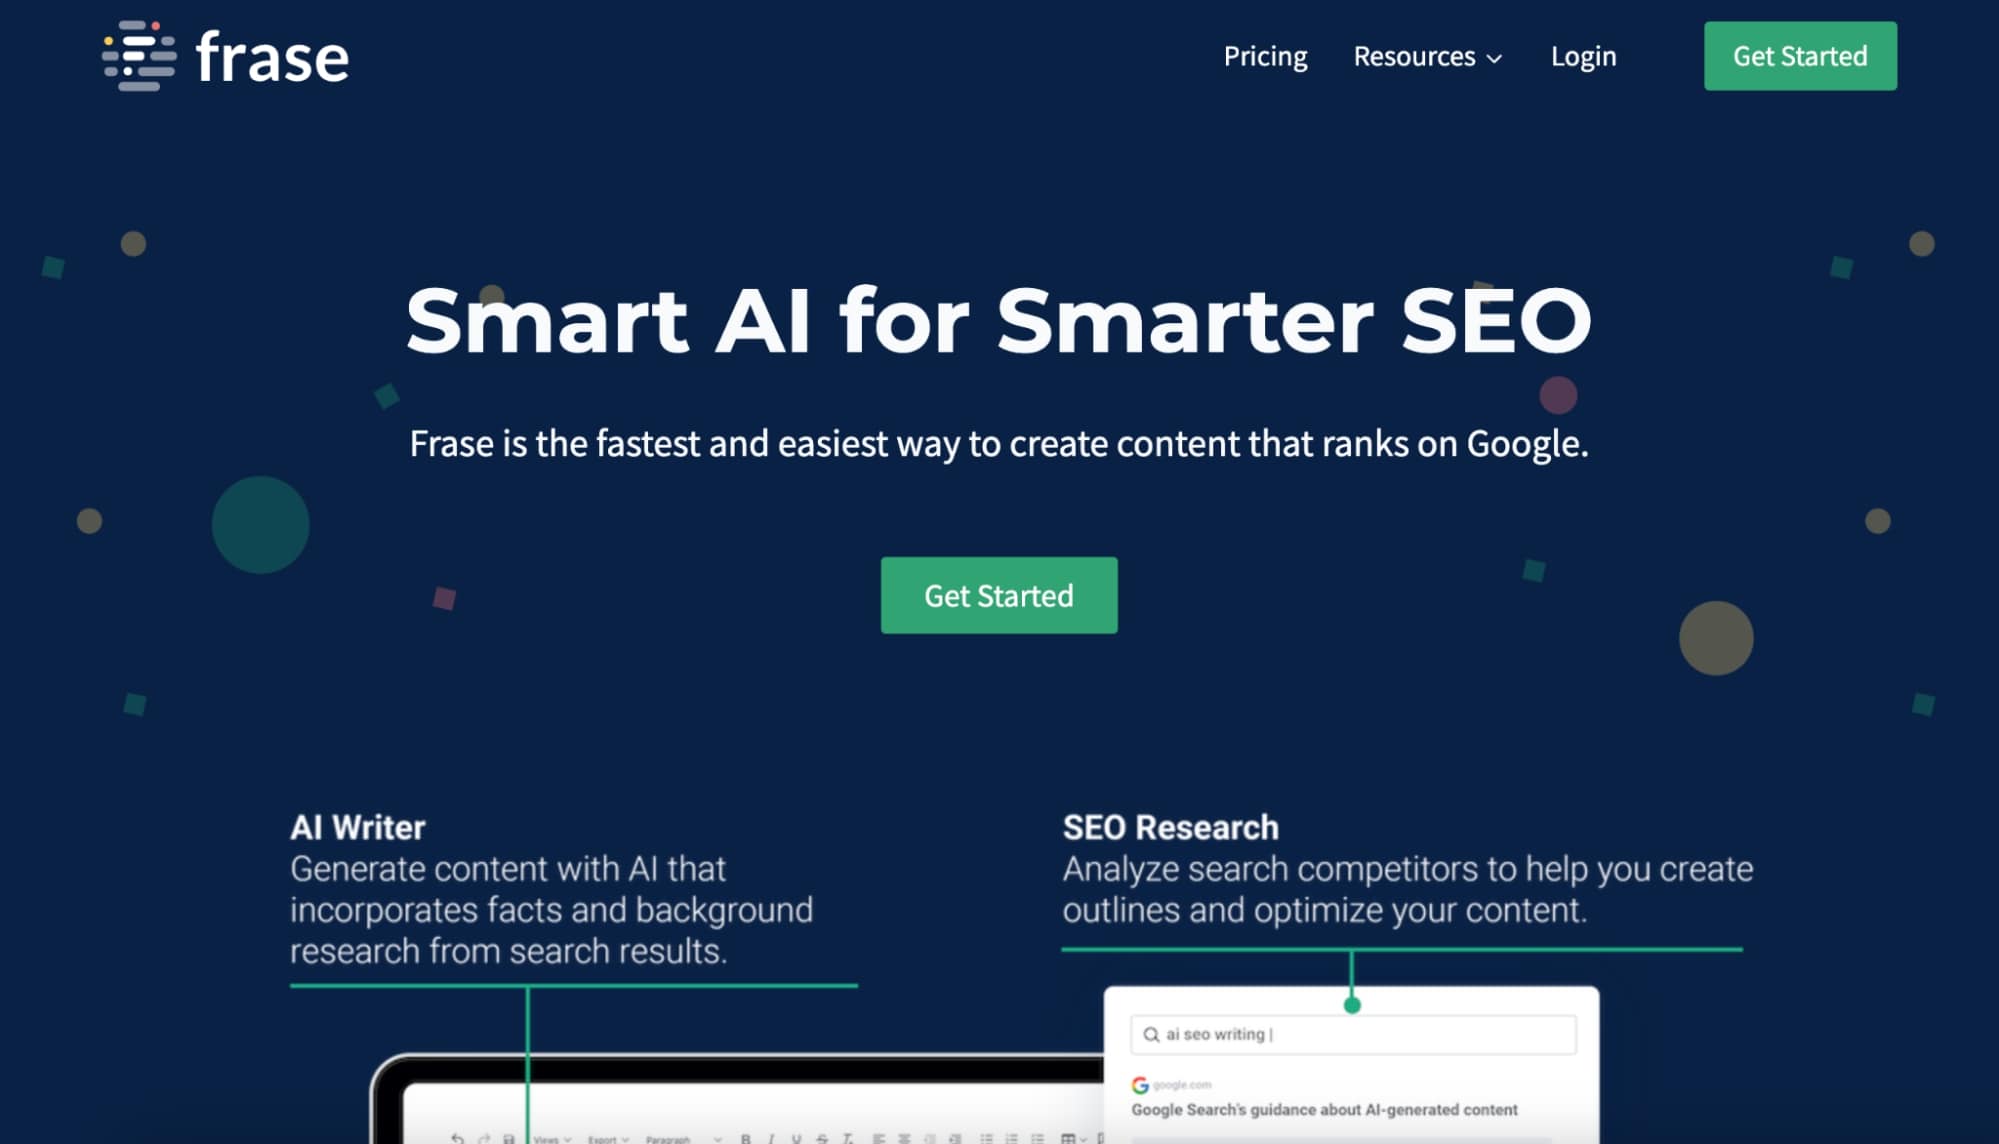
Task: Click the Frase logo icon
Action: tap(139, 56)
